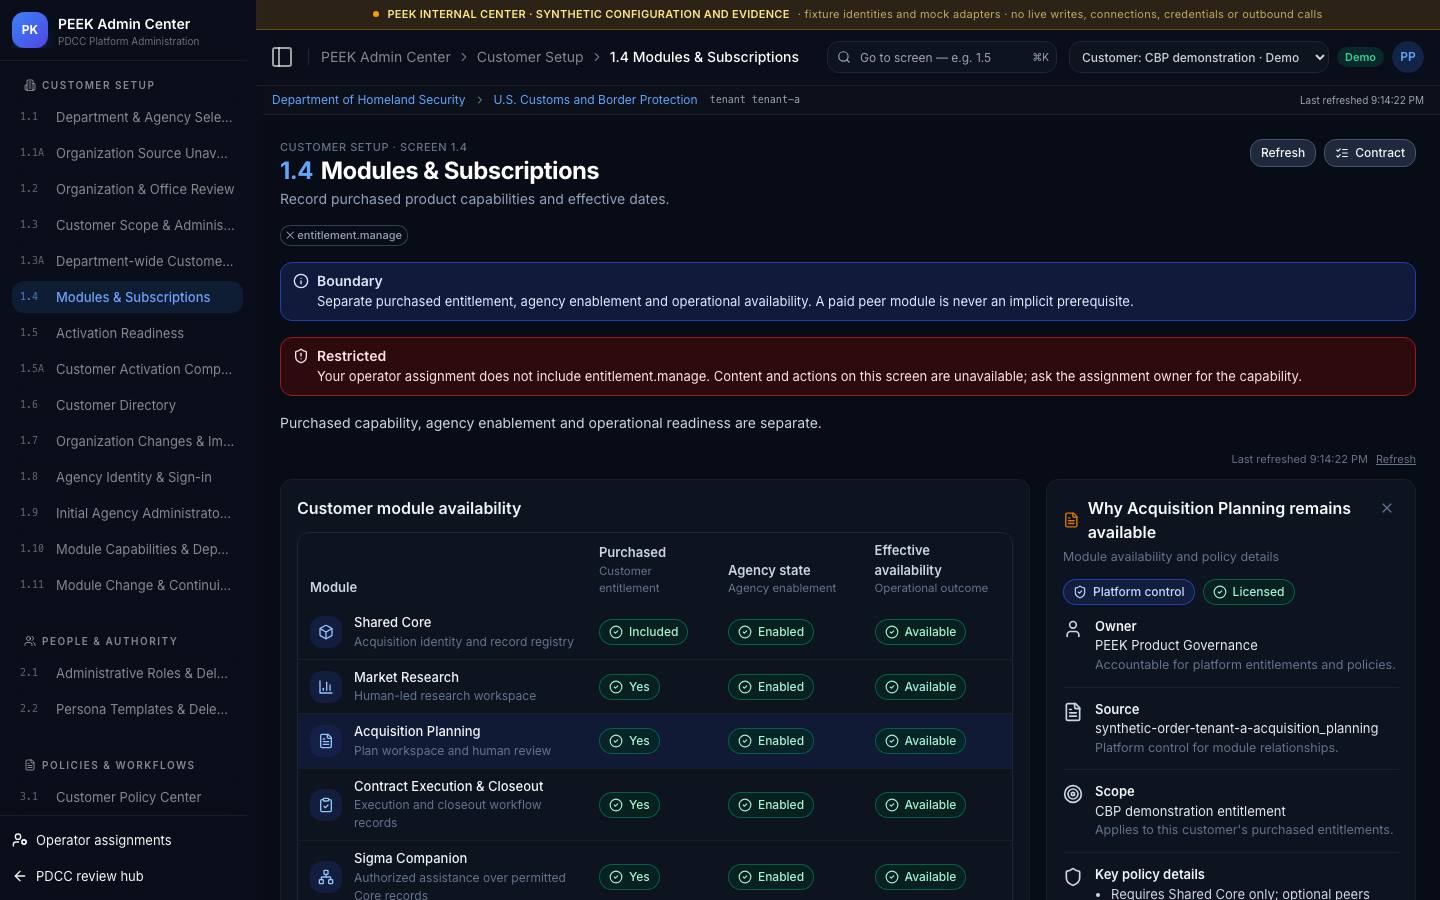The width and height of the screenshot is (1440, 900).
Task: Click the Boundary info icon
Action: click(301, 281)
